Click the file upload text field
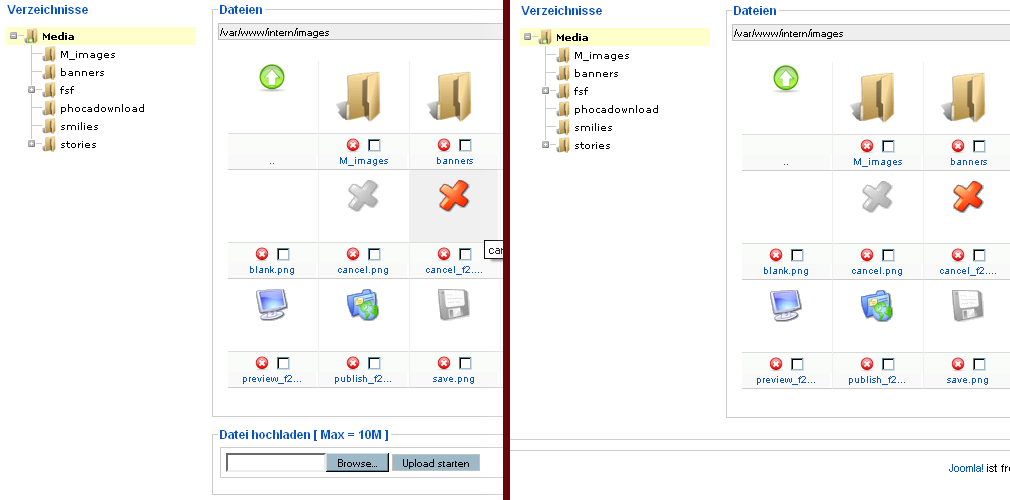The image size is (1010, 500). pyautogui.click(x=276, y=463)
